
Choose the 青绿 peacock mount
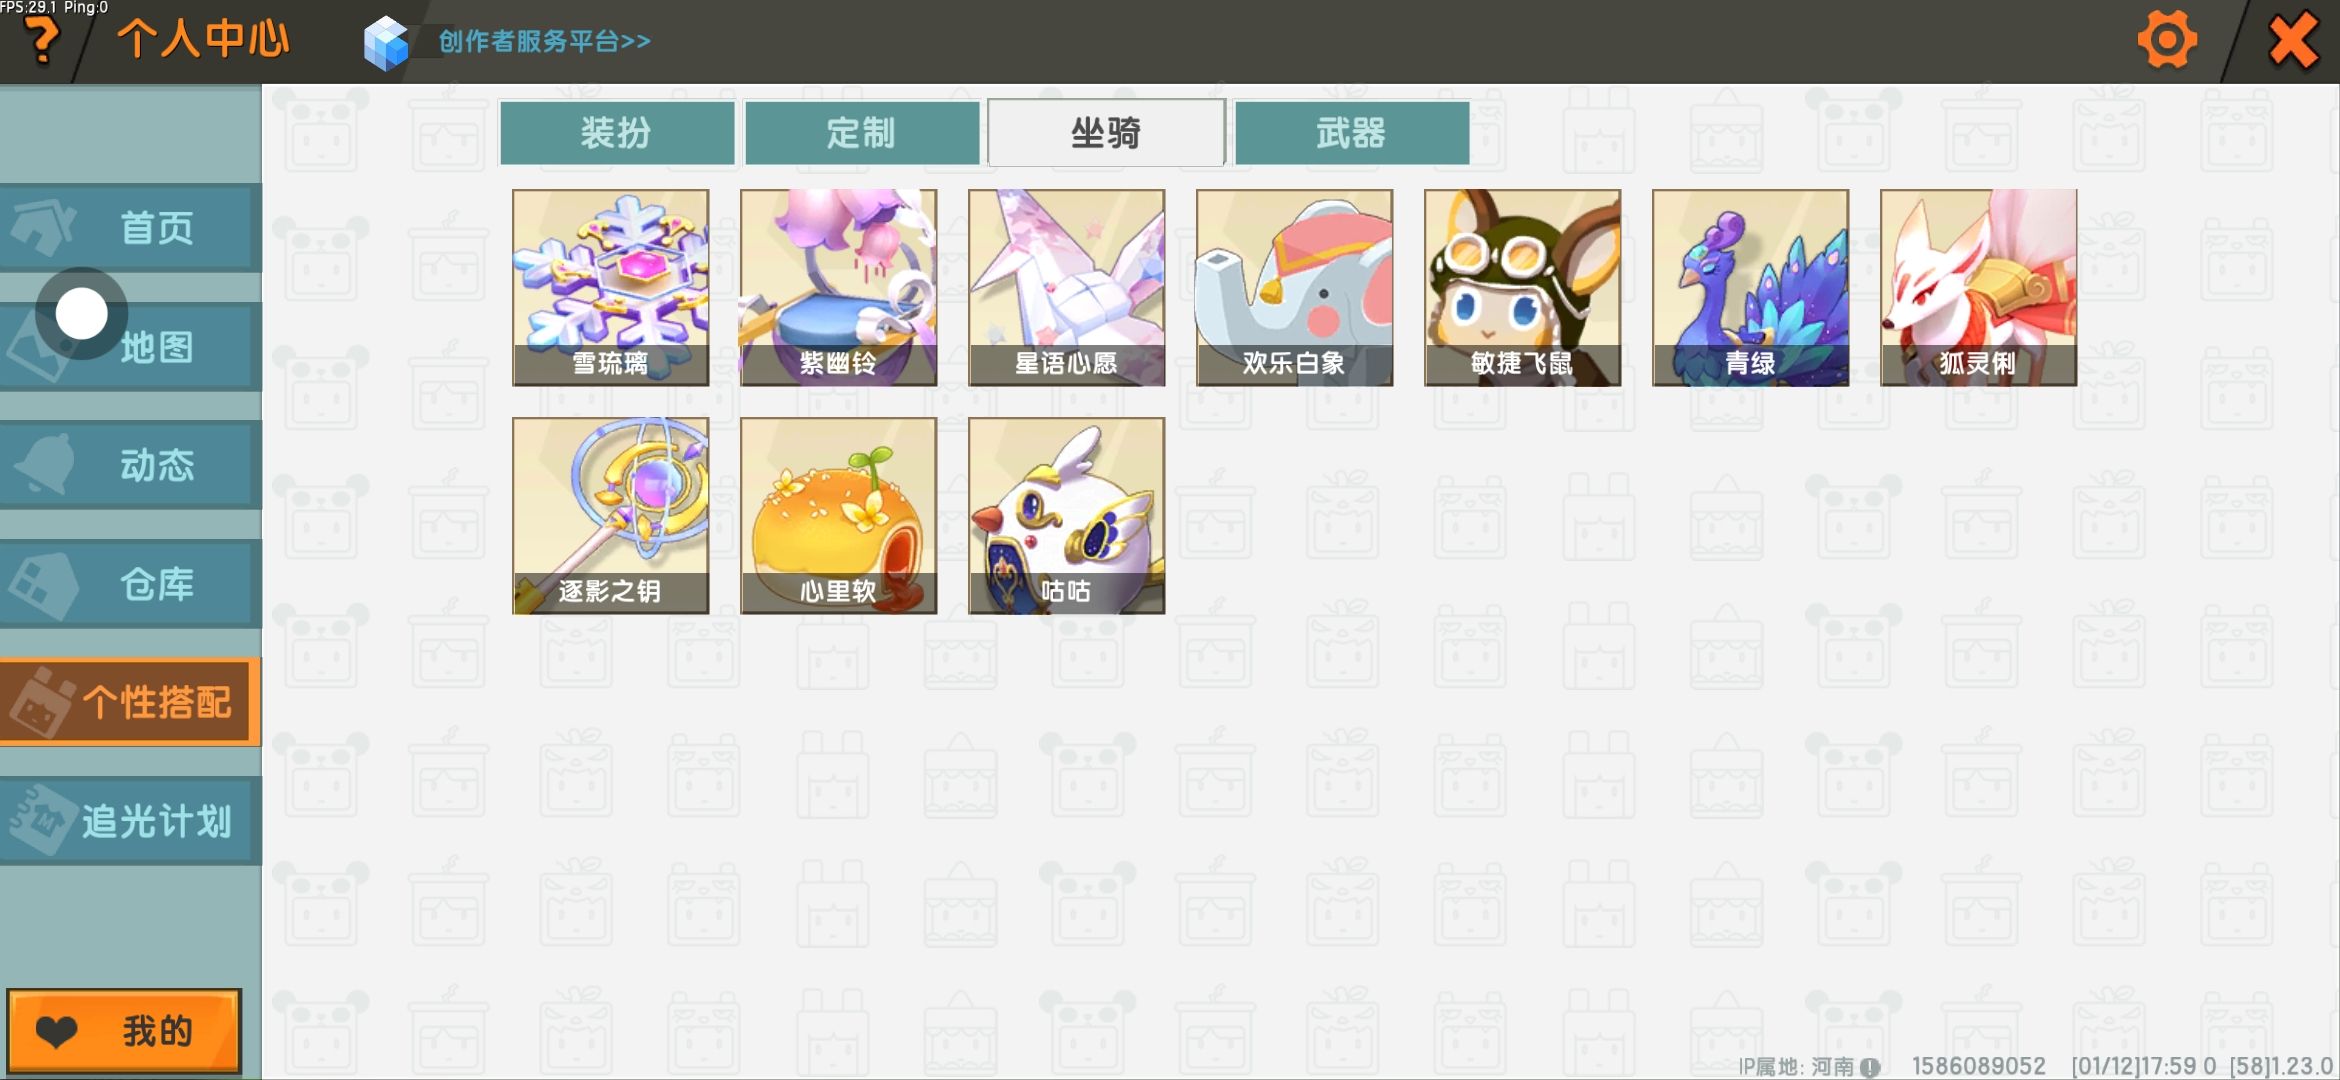[1751, 288]
